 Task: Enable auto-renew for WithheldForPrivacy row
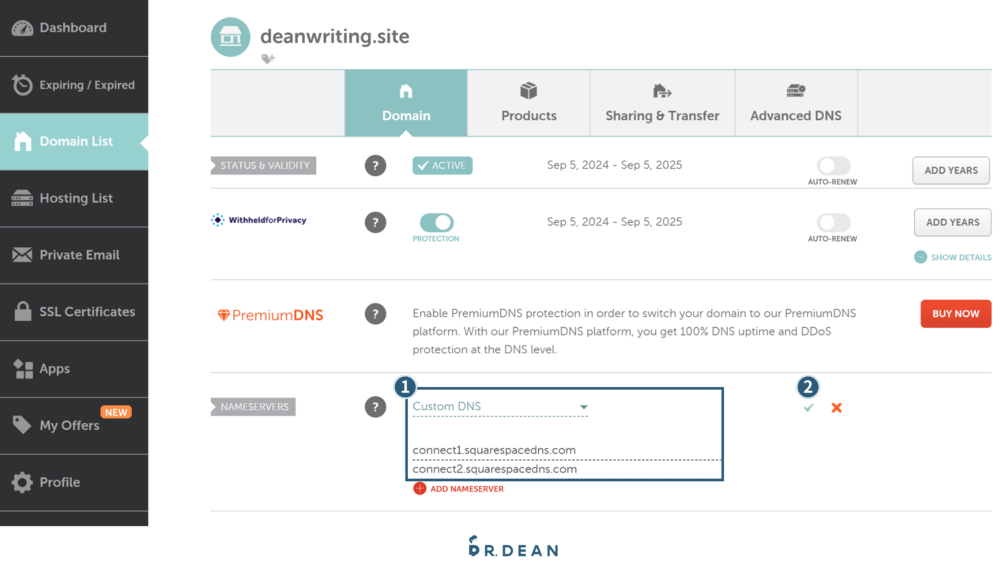click(x=833, y=222)
